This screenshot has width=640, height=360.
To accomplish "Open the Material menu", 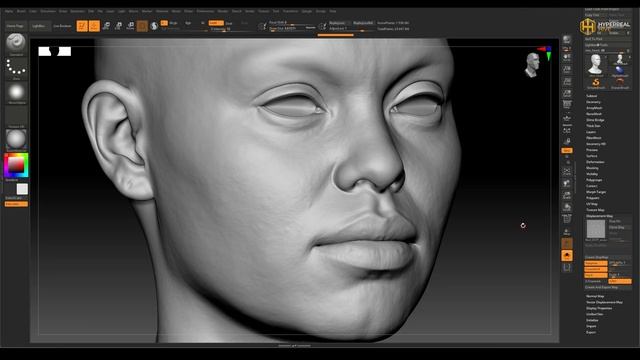I will pos(162,11).
